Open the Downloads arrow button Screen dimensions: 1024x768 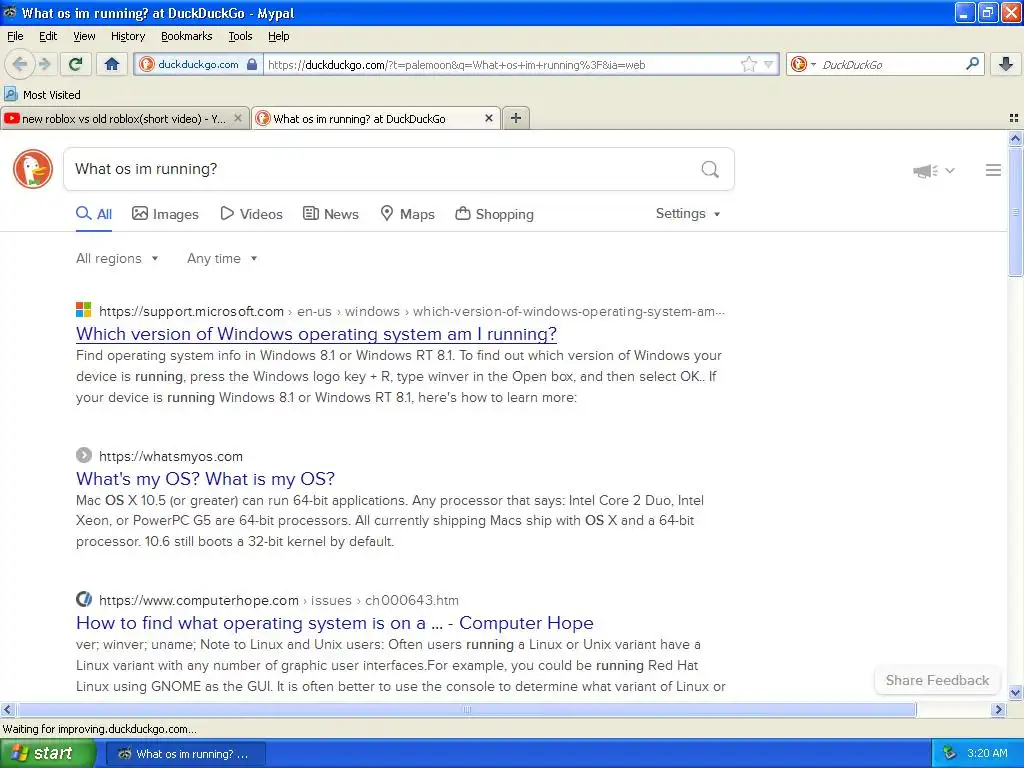(1006, 64)
